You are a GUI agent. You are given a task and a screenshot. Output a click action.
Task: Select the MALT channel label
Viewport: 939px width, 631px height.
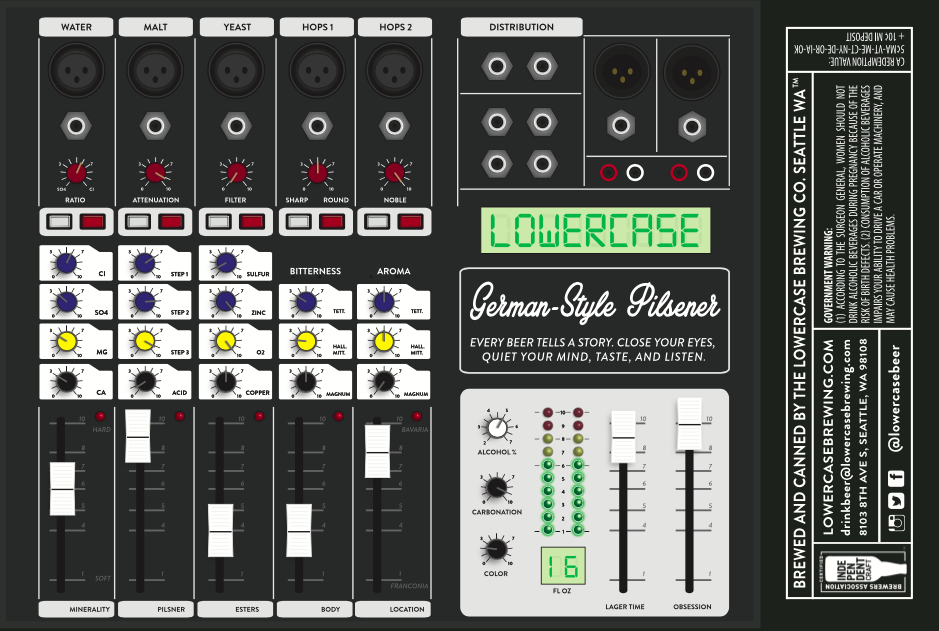click(155, 27)
